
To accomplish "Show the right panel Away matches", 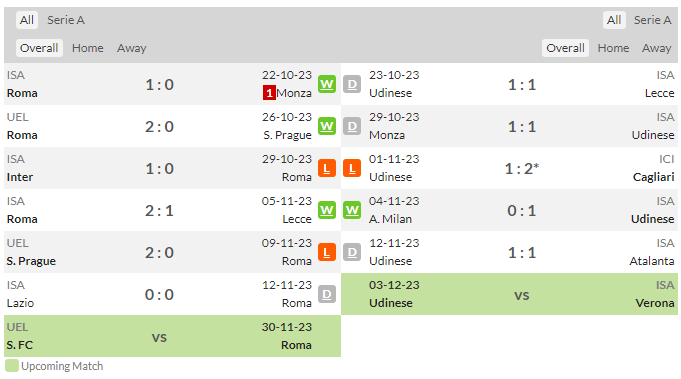I will click(x=657, y=48).
